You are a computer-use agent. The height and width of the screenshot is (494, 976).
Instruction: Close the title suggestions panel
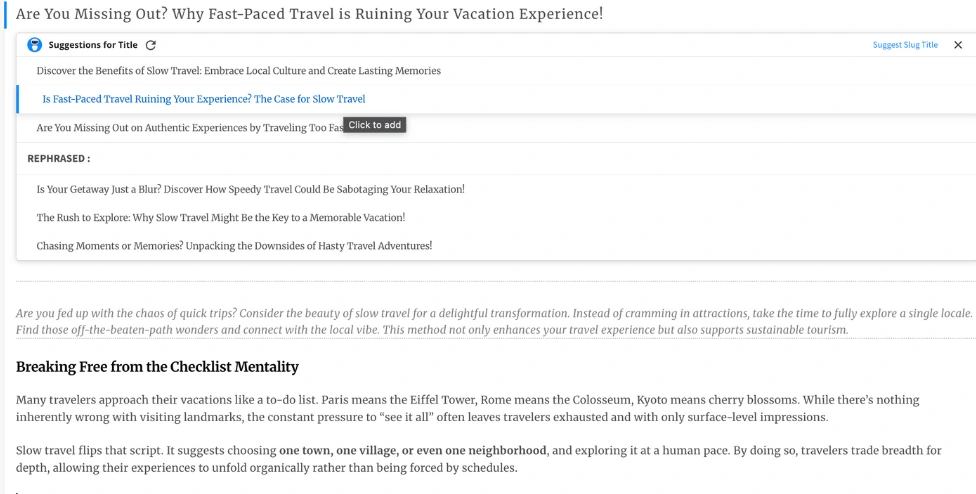pyautogui.click(x=958, y=45)
